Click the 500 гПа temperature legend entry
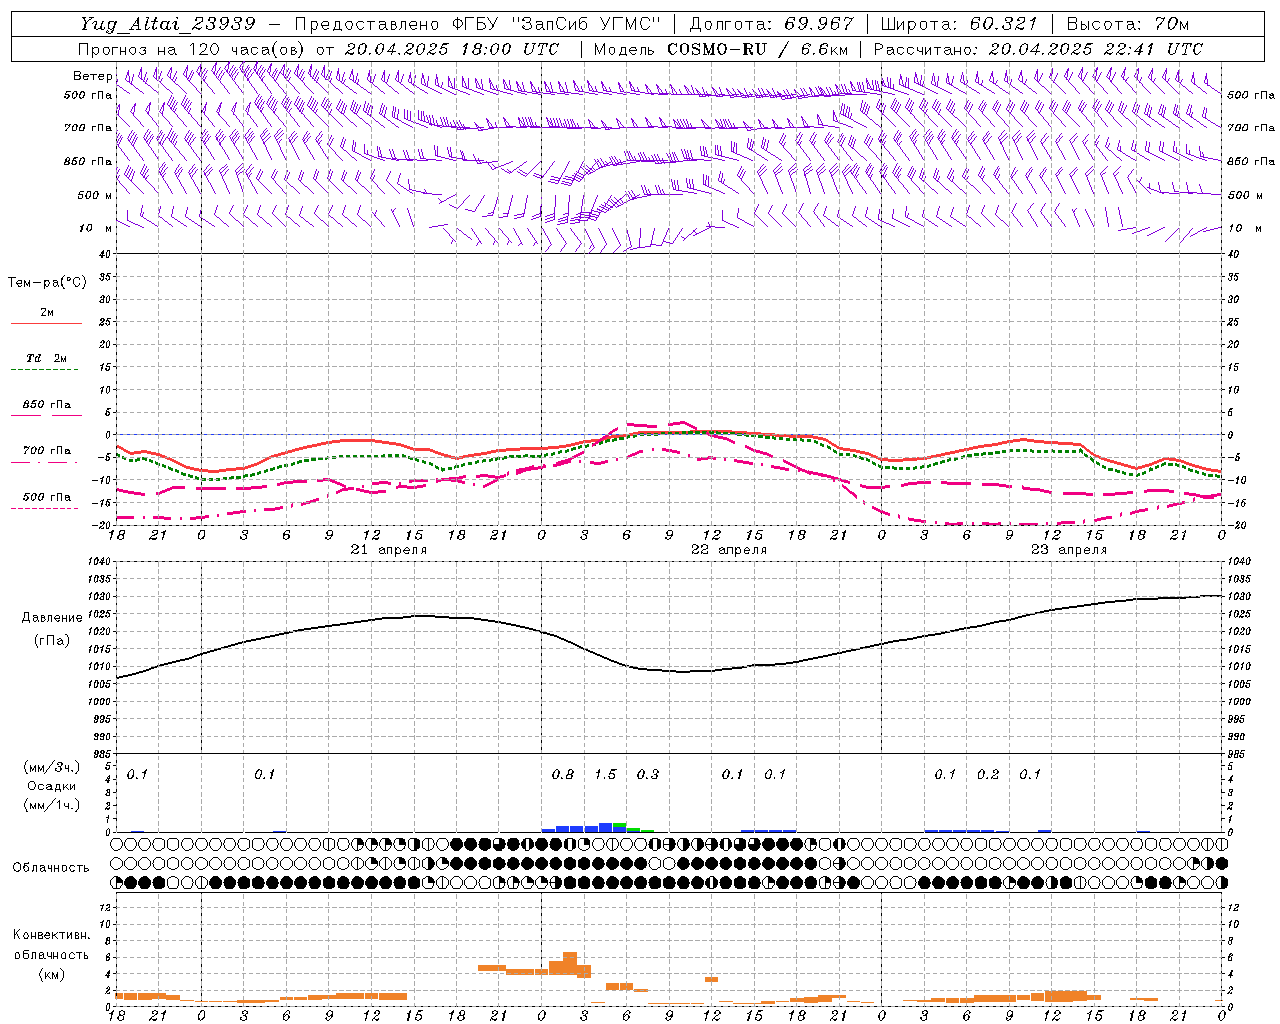 point(46,497)
